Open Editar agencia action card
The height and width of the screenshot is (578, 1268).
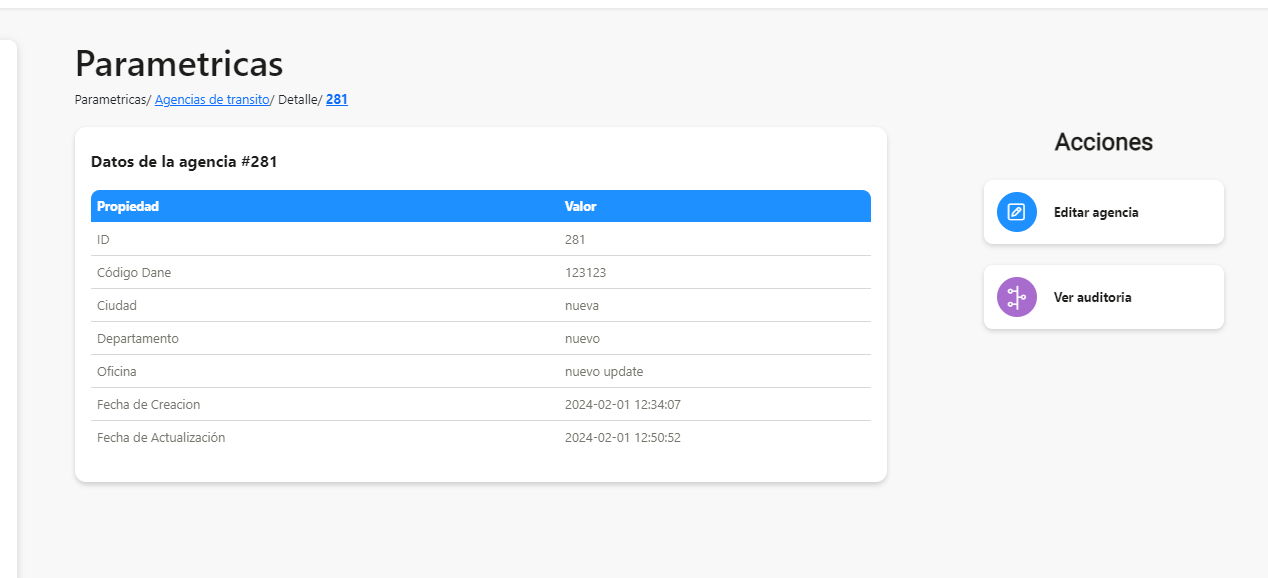point(1104,212)
